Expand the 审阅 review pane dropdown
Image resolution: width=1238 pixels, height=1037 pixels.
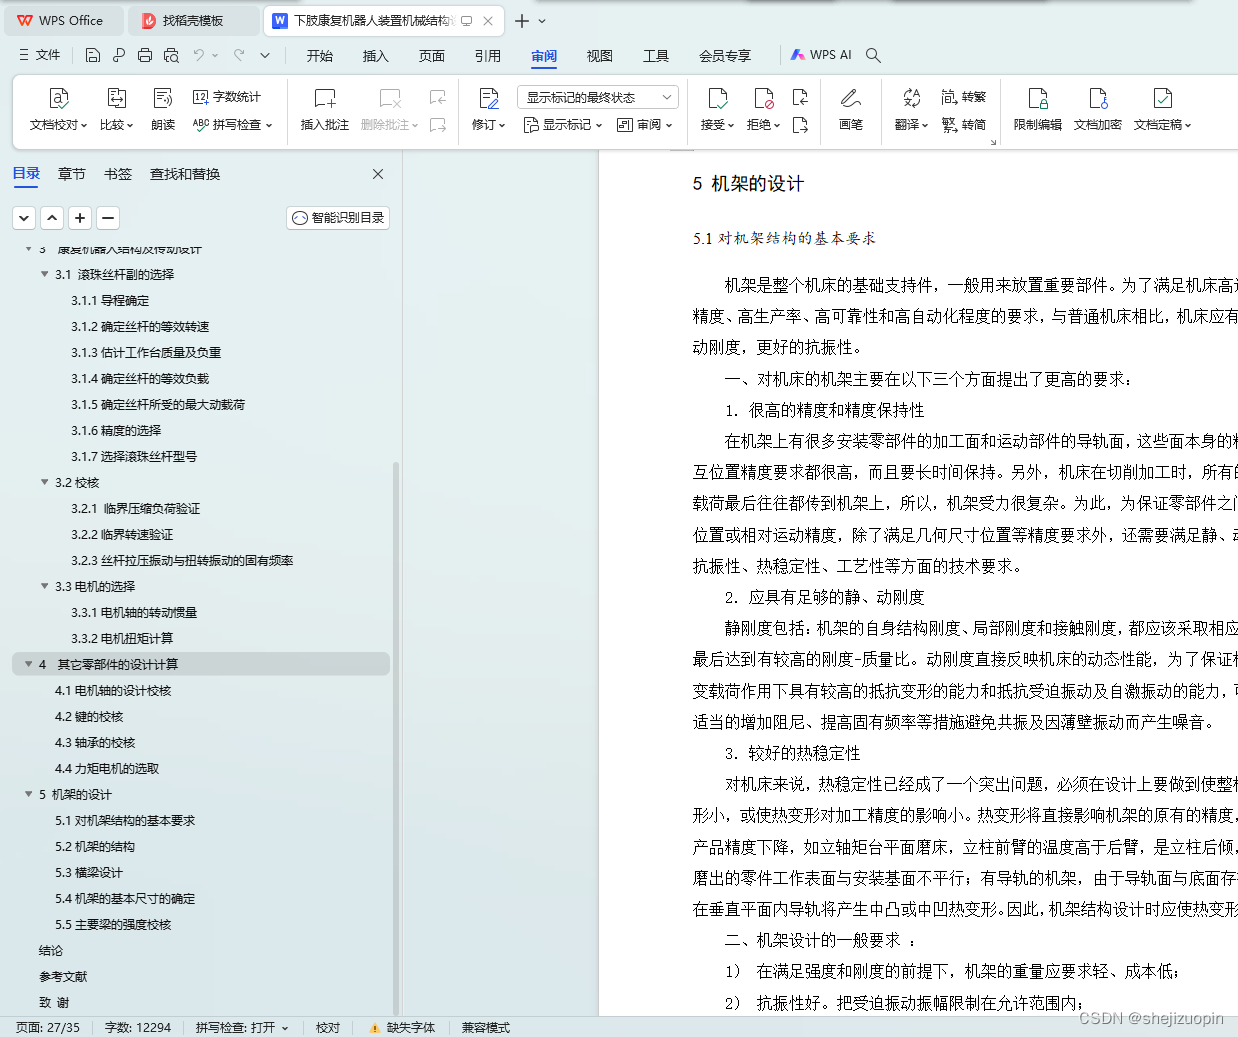pyautogui.click(x=645, y=125)
